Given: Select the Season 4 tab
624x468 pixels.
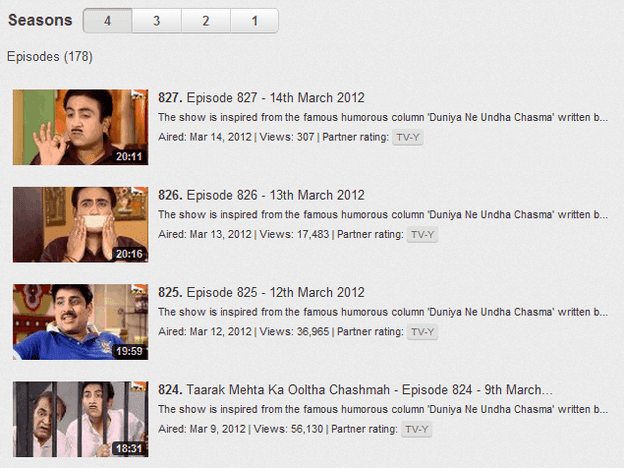Looking at the screenshot, I should coord(107,21).
